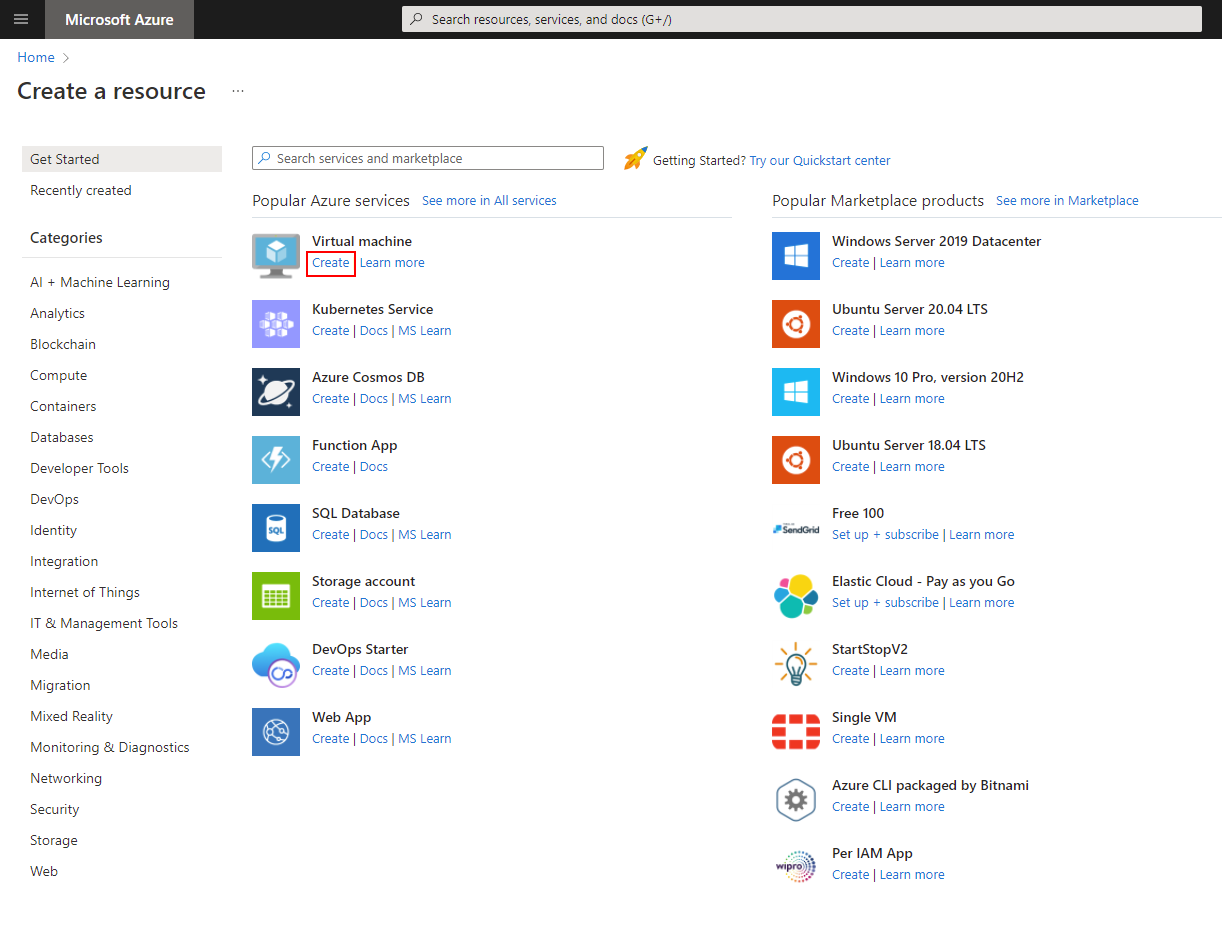Open the hamburger portal menu

coord(21,19)
